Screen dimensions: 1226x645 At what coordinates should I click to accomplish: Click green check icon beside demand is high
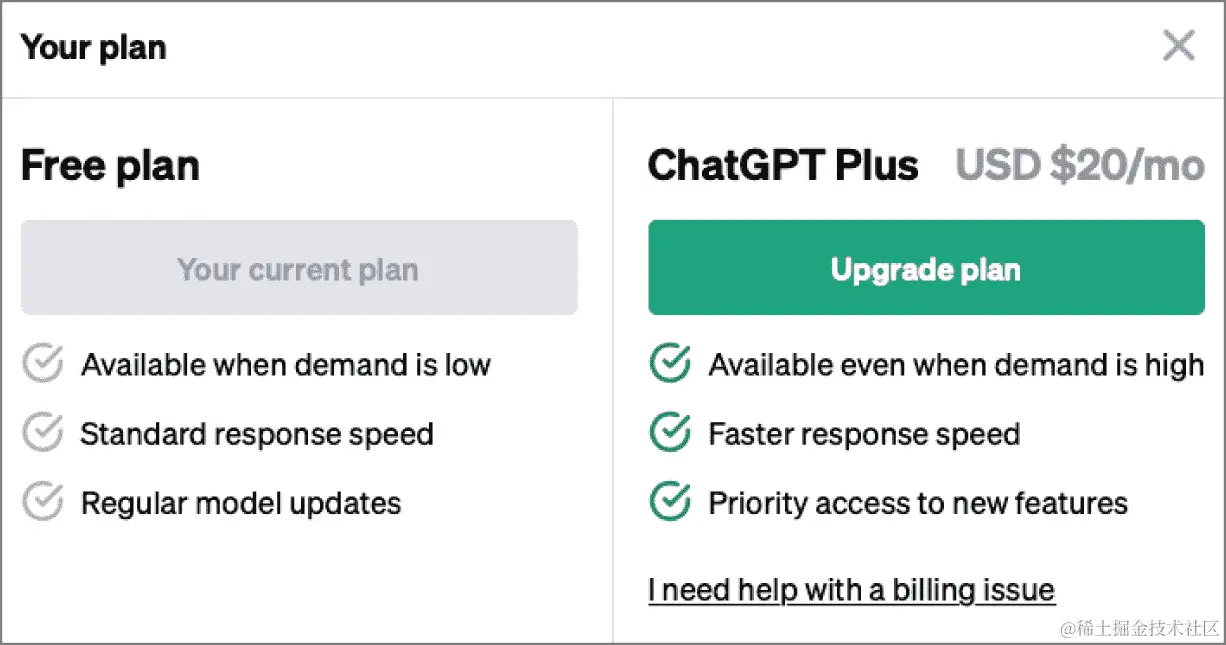[x=670, y=364]
